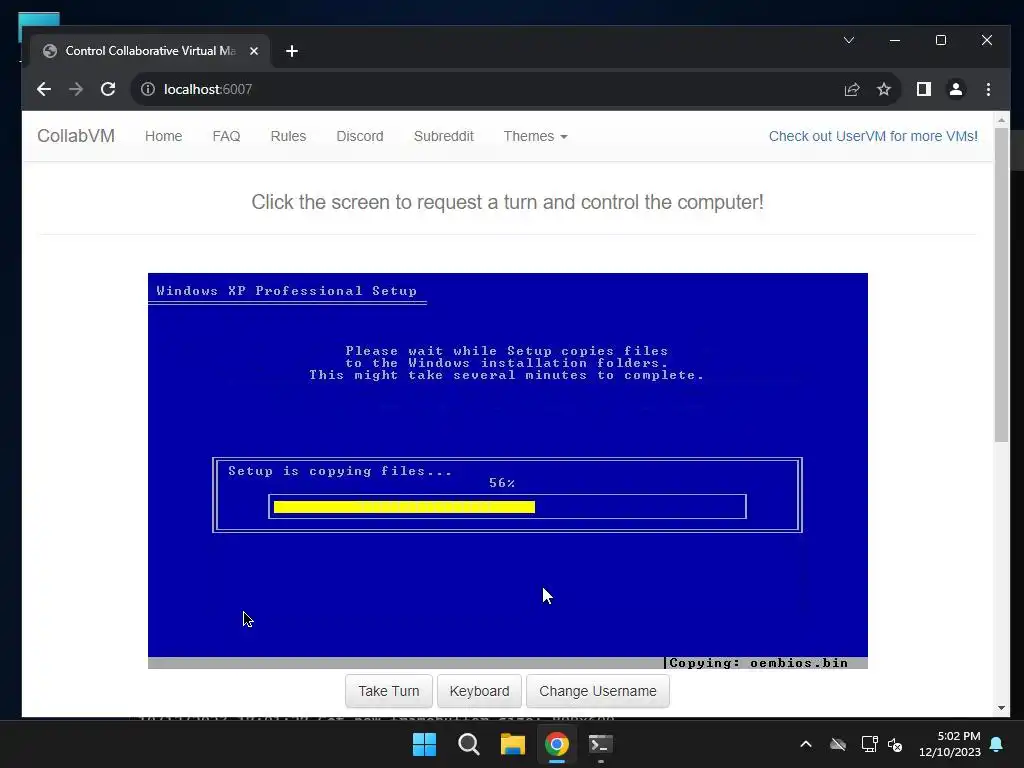This screenshot has width=1024, height=768.
Task: Click the network display tray icon
Action: point(869,744)
